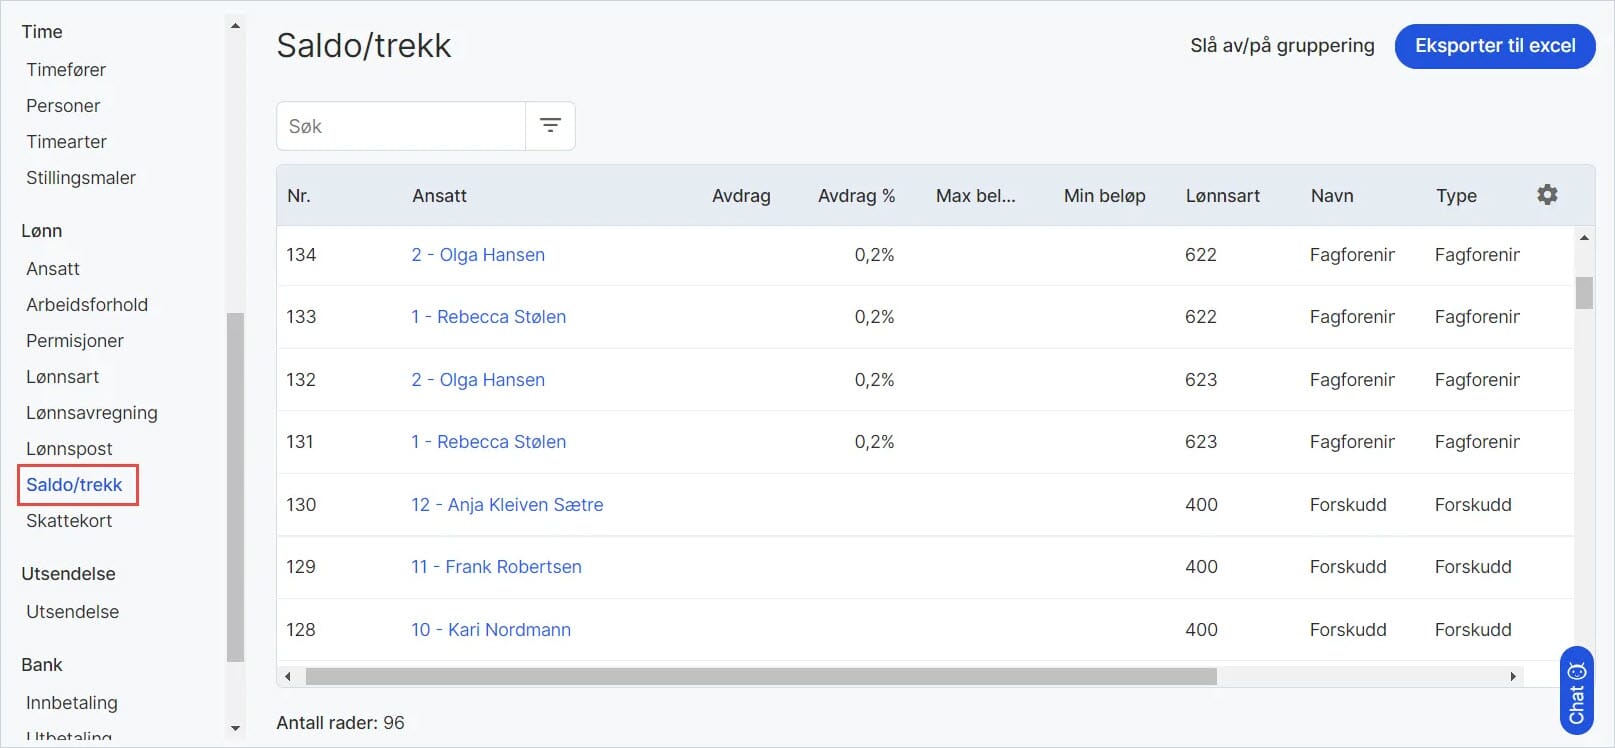Open Permisjoner in the sidebar
The height and width of the screenshot is (748, 1615).
75,341
